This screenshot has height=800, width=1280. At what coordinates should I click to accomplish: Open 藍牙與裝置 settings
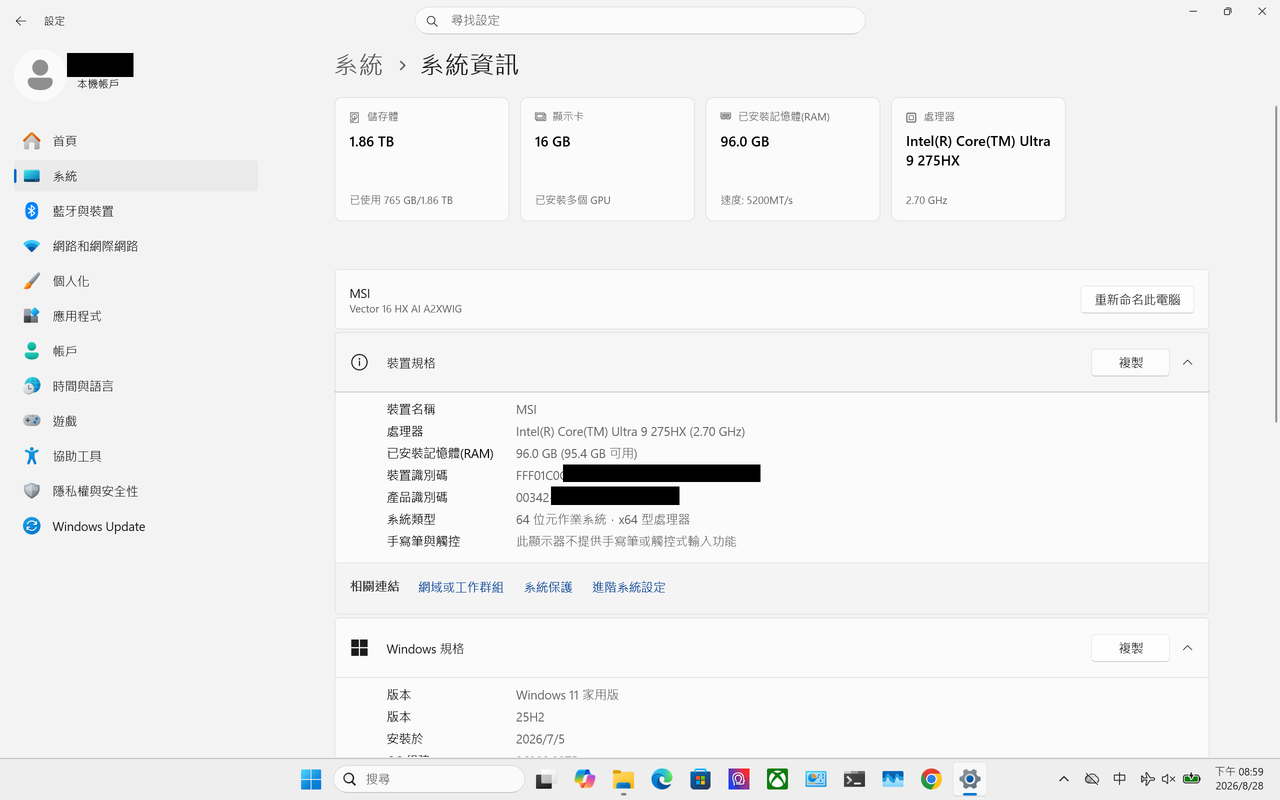pyautogui.click(x=136, y=211)
